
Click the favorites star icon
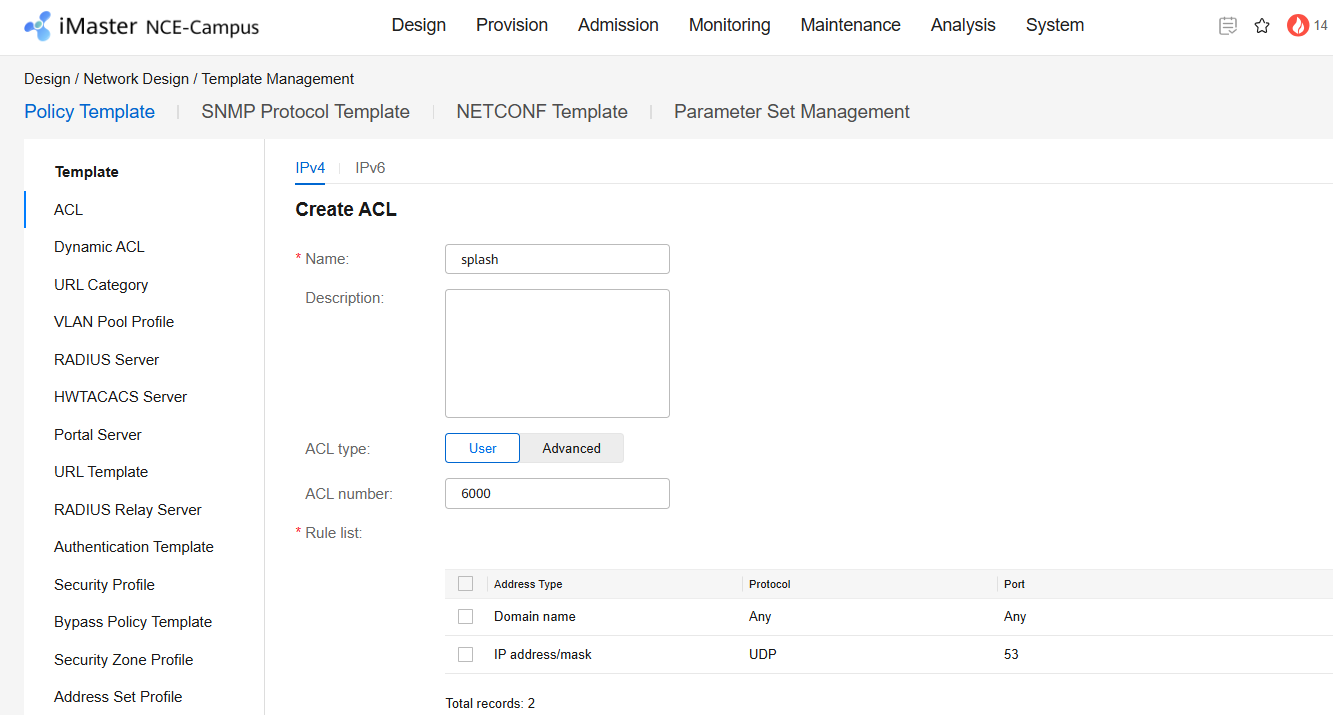[x=1262, y=26]
